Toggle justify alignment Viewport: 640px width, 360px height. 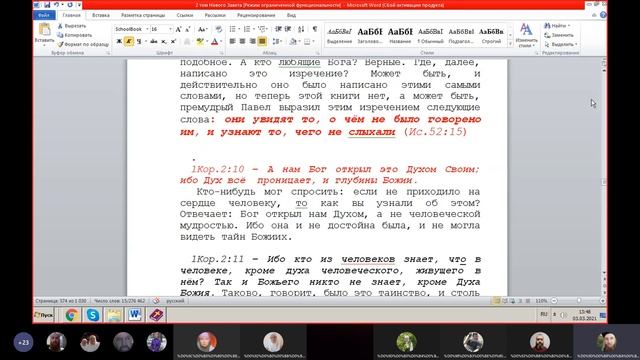[262, 41]
